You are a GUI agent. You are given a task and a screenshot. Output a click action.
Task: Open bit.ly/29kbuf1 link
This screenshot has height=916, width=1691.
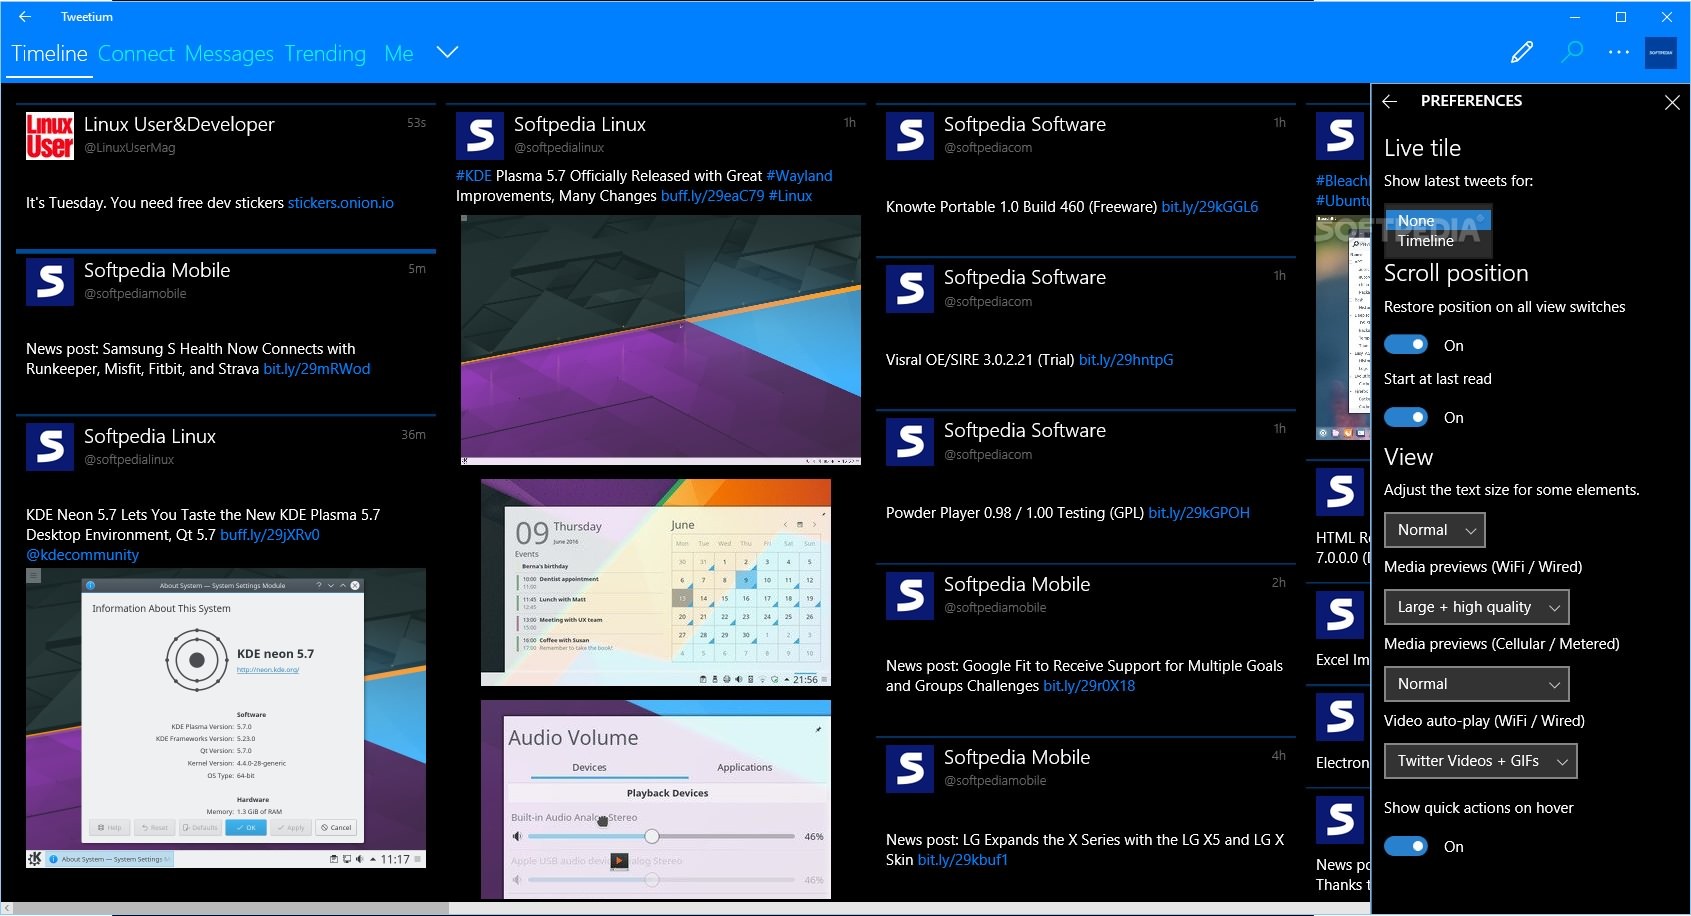click(962, 860)
